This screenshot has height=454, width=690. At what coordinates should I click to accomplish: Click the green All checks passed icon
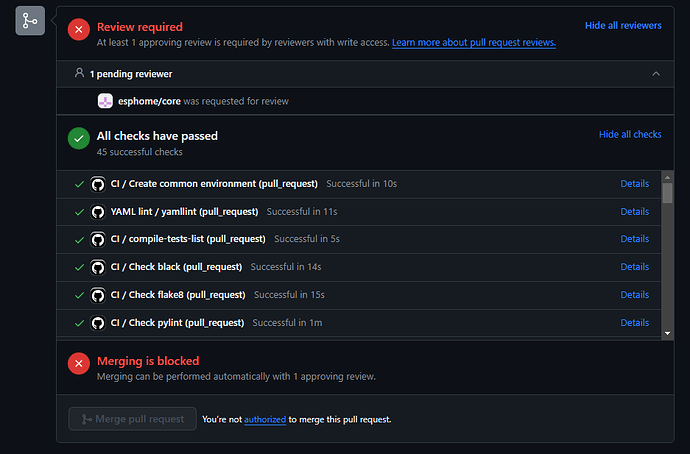pyautogui.click(x=79, y=139)
